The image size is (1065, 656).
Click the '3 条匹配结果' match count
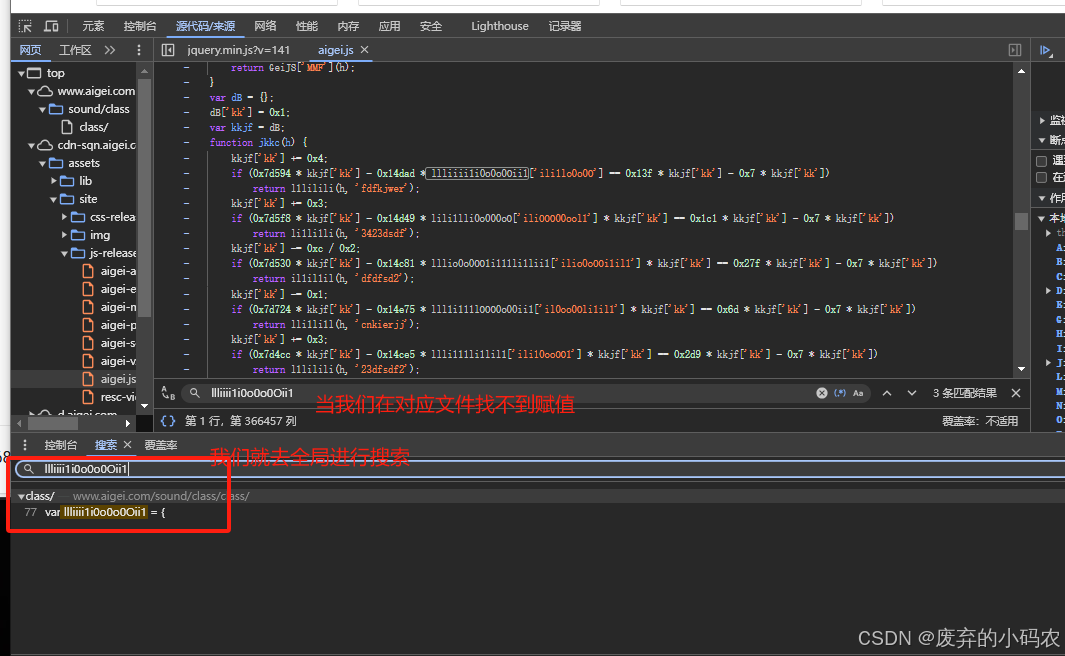click(x=964, y=393)
